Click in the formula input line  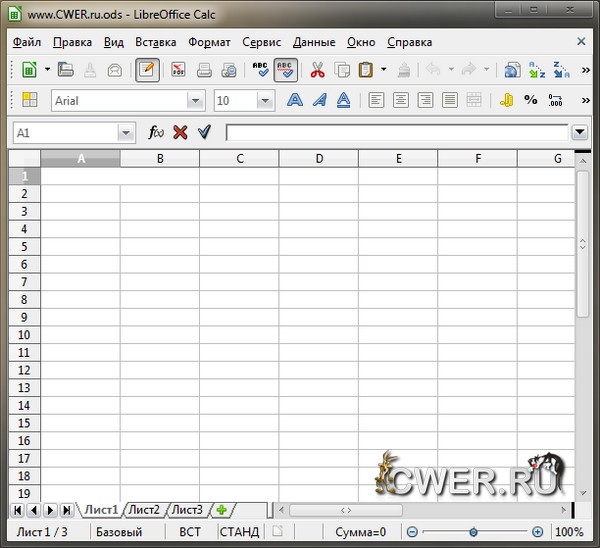pos(396,132)
